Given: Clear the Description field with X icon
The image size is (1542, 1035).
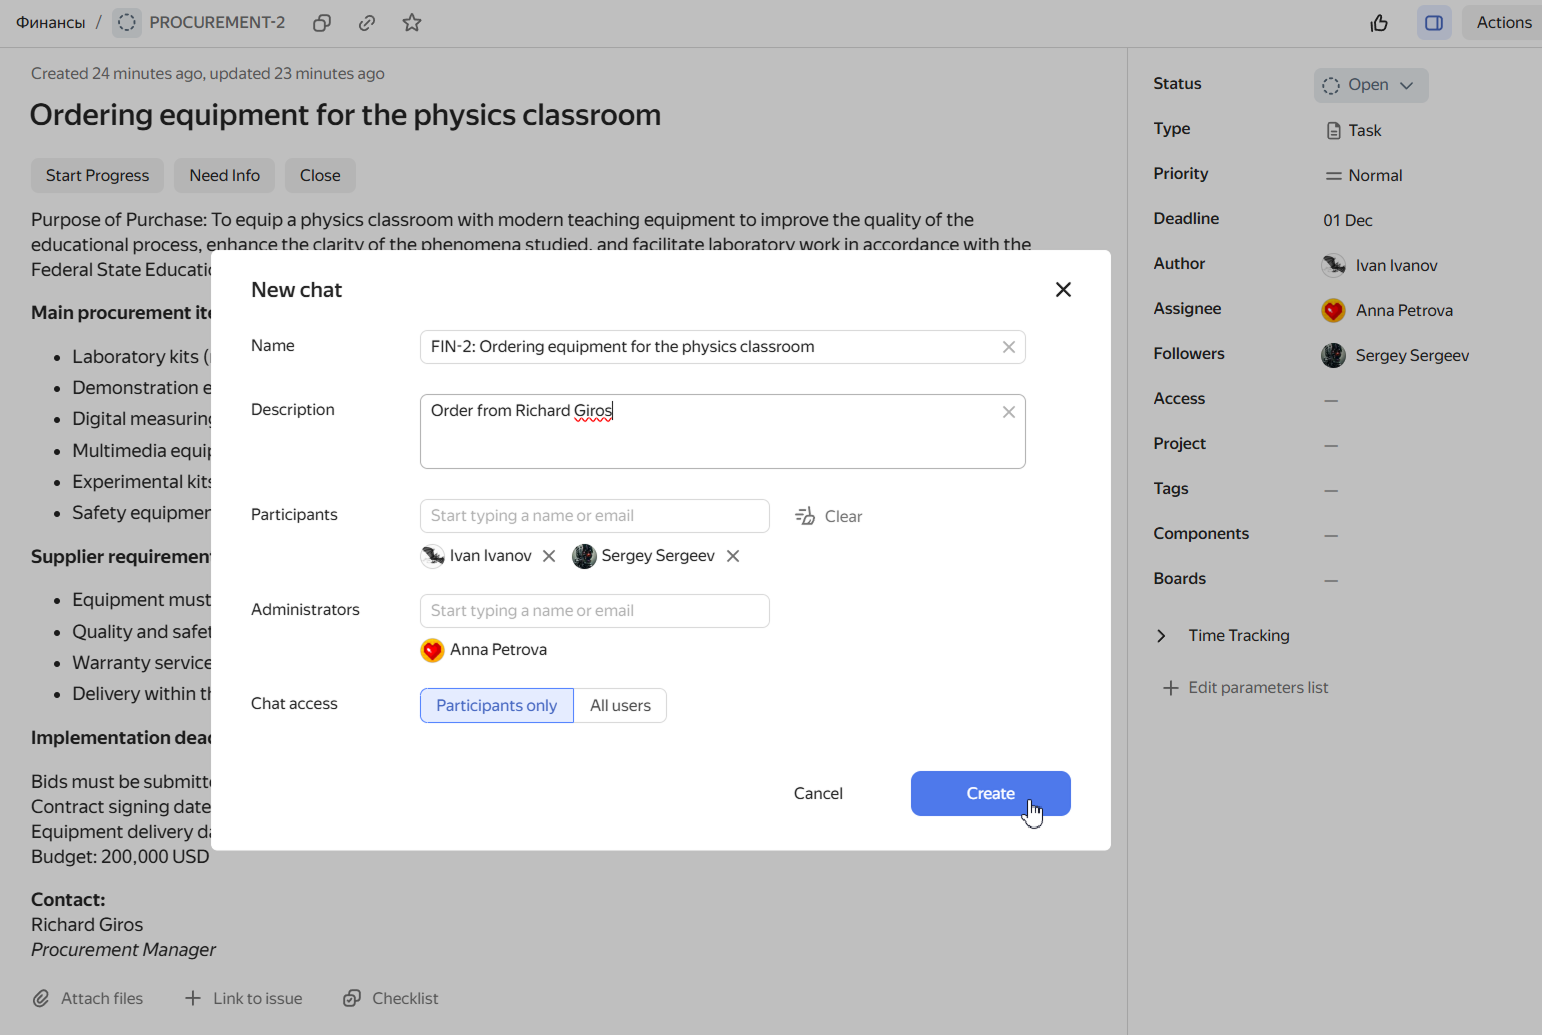Looking at the screenshot, I should pyautogui.click(x=1008, y=412).
